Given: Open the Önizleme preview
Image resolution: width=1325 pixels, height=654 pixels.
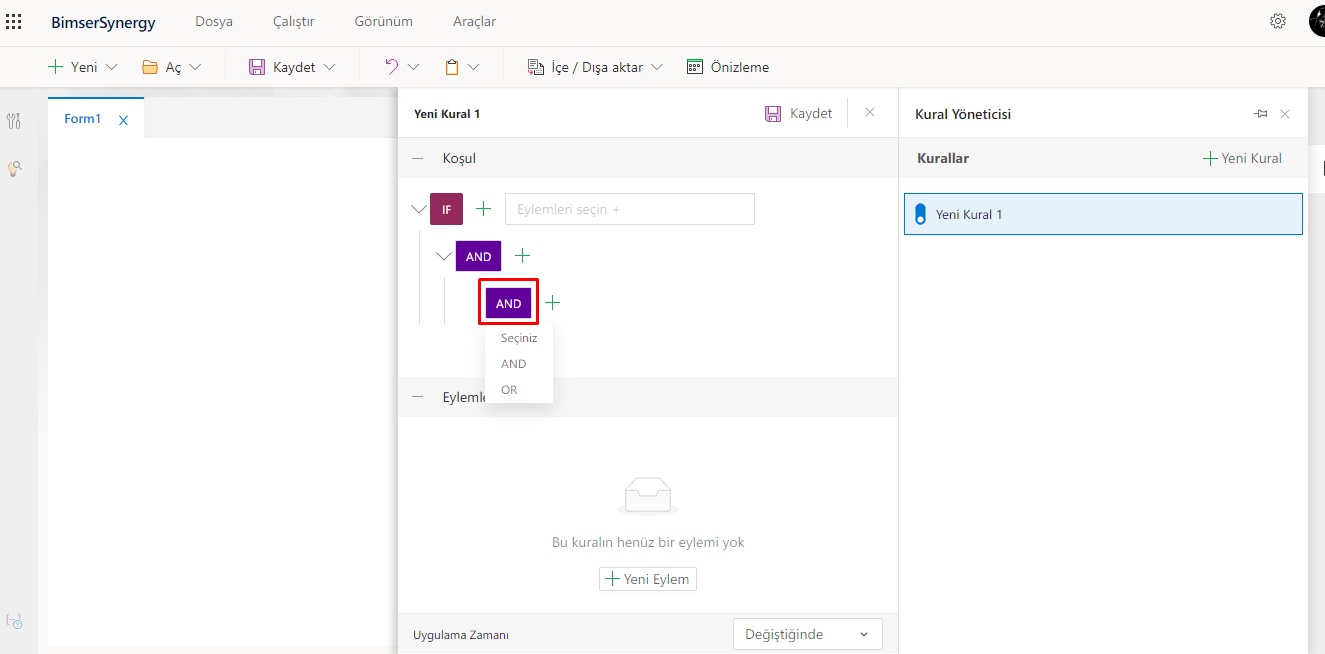Looking at the screenshot, I should coord(728,67).
